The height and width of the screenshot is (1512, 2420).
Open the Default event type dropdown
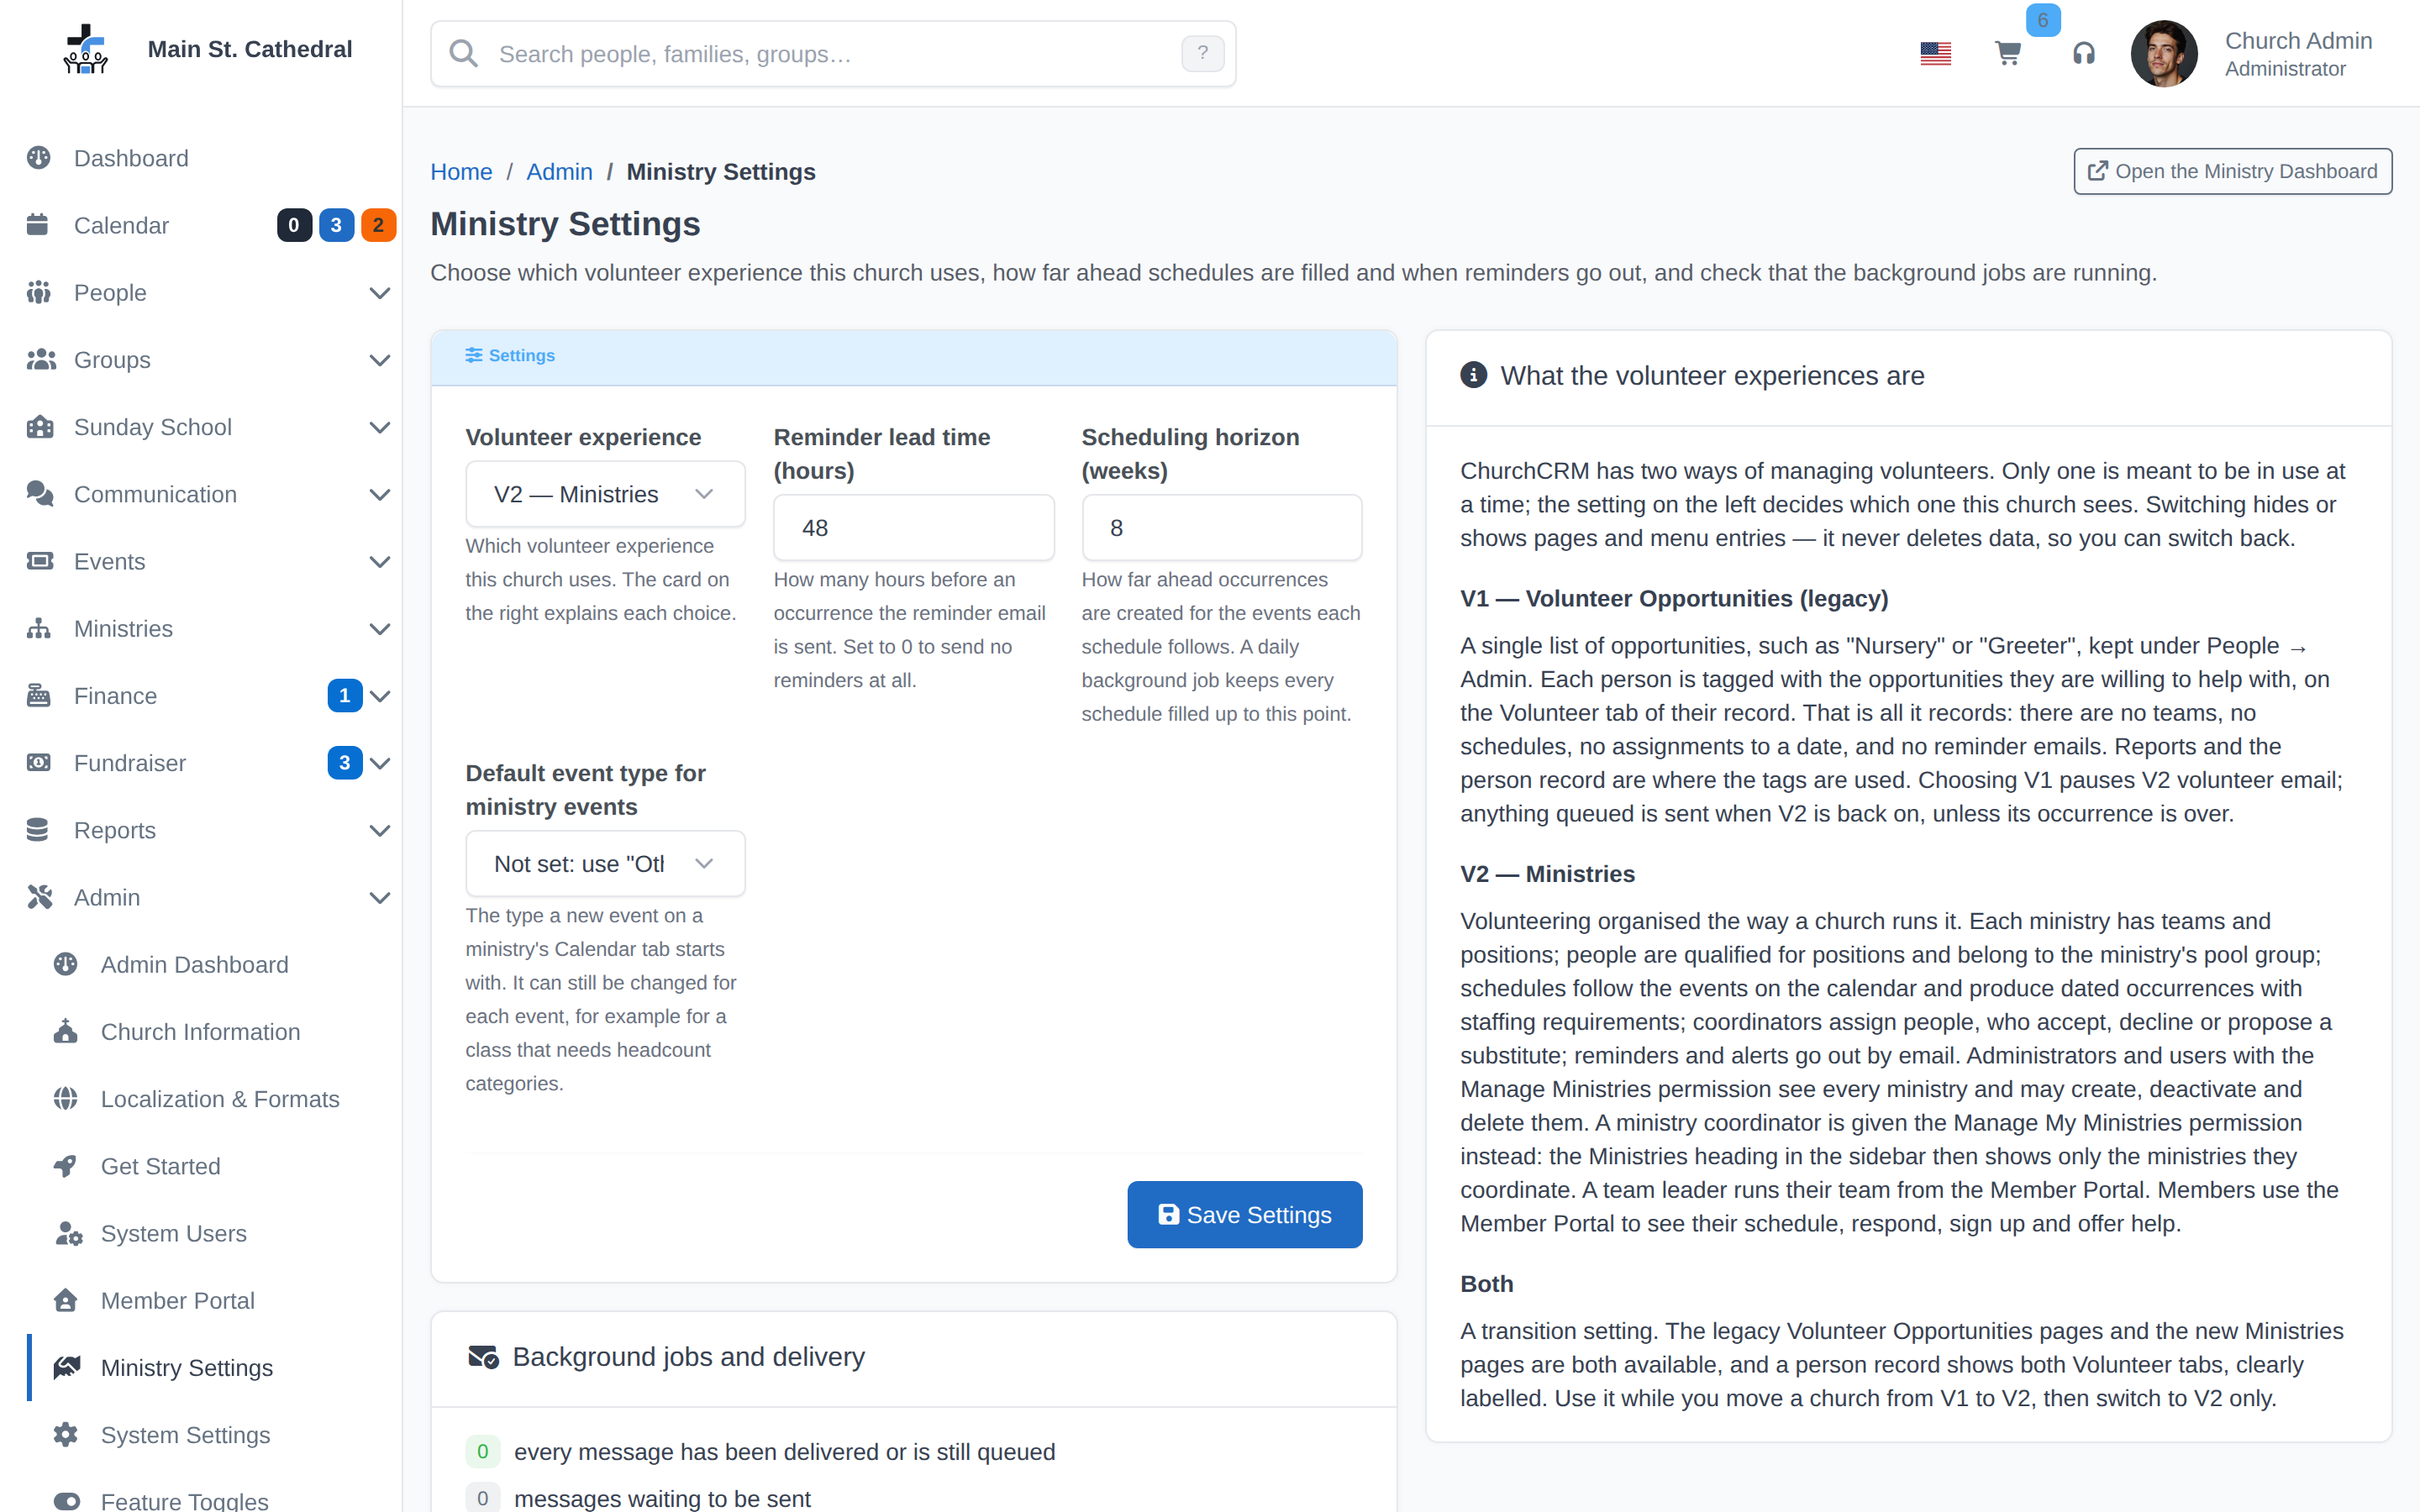click(605, 864)
